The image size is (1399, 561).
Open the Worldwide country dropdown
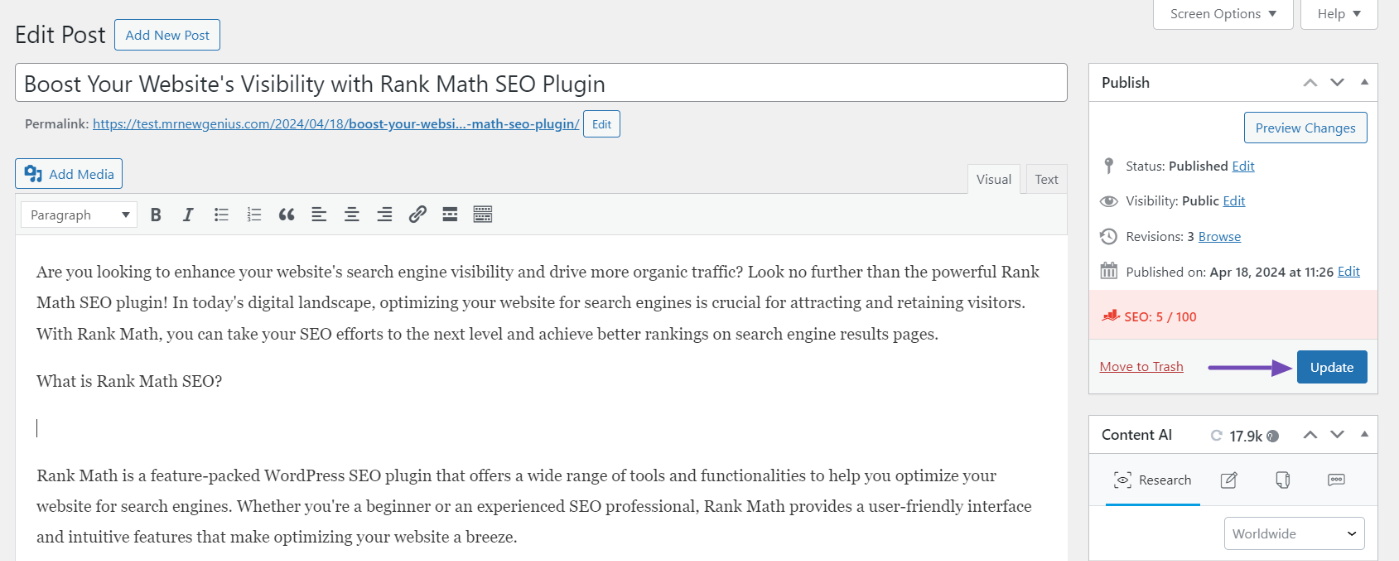[x=1294, y=533]
